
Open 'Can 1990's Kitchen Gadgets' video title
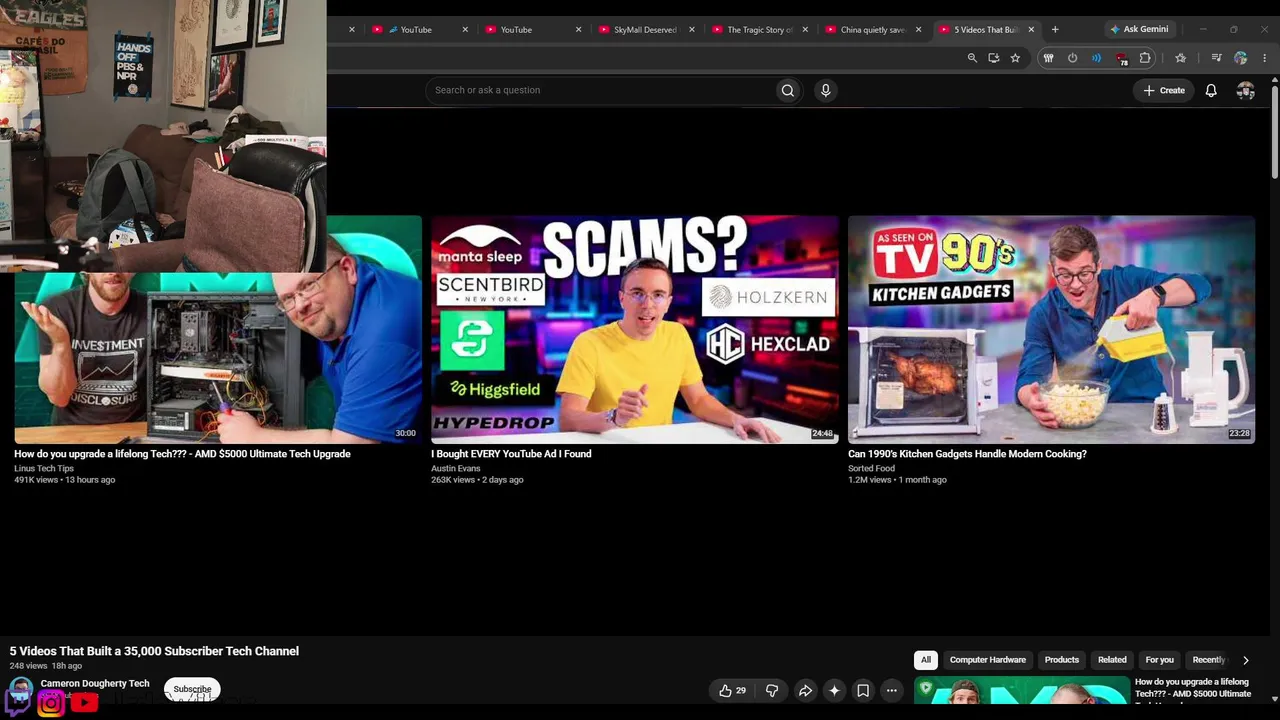coord(967,454)
